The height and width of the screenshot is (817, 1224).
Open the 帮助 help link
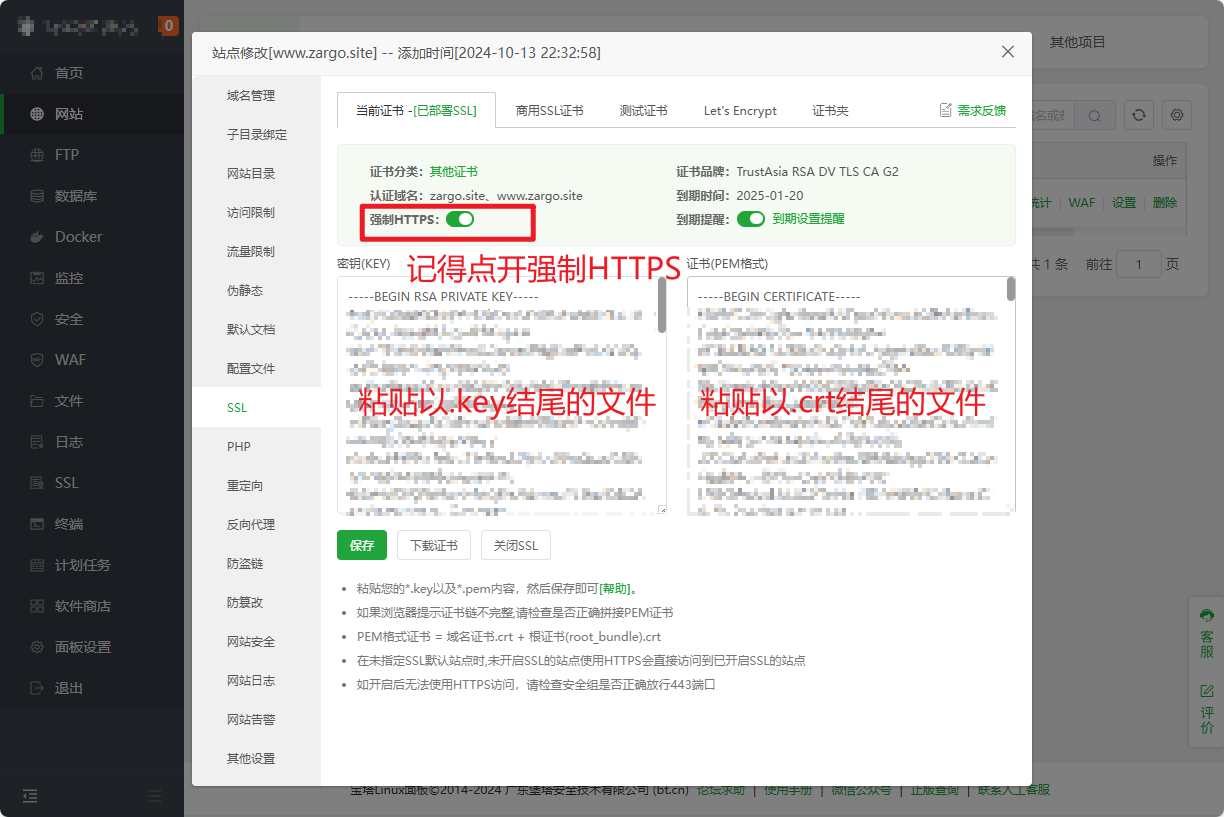click(x=614, y=589)
